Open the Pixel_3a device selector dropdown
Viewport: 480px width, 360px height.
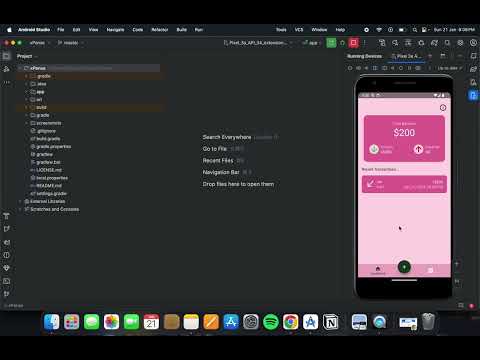[x=258, y=43]
